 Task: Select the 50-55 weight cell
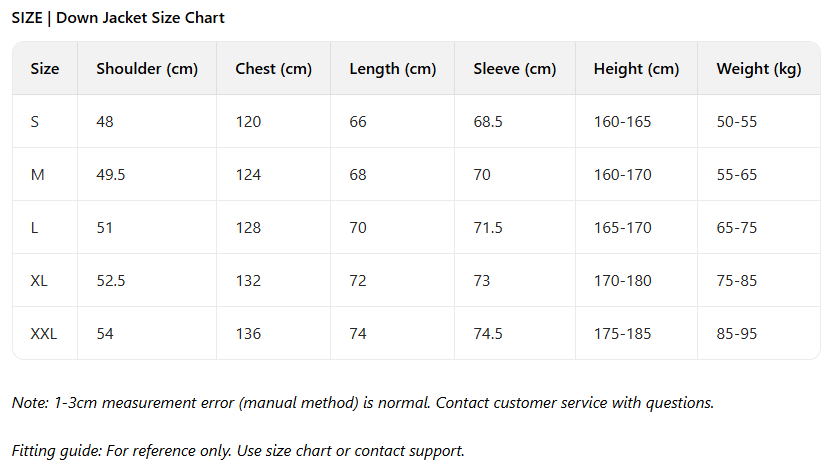(737, 122)
